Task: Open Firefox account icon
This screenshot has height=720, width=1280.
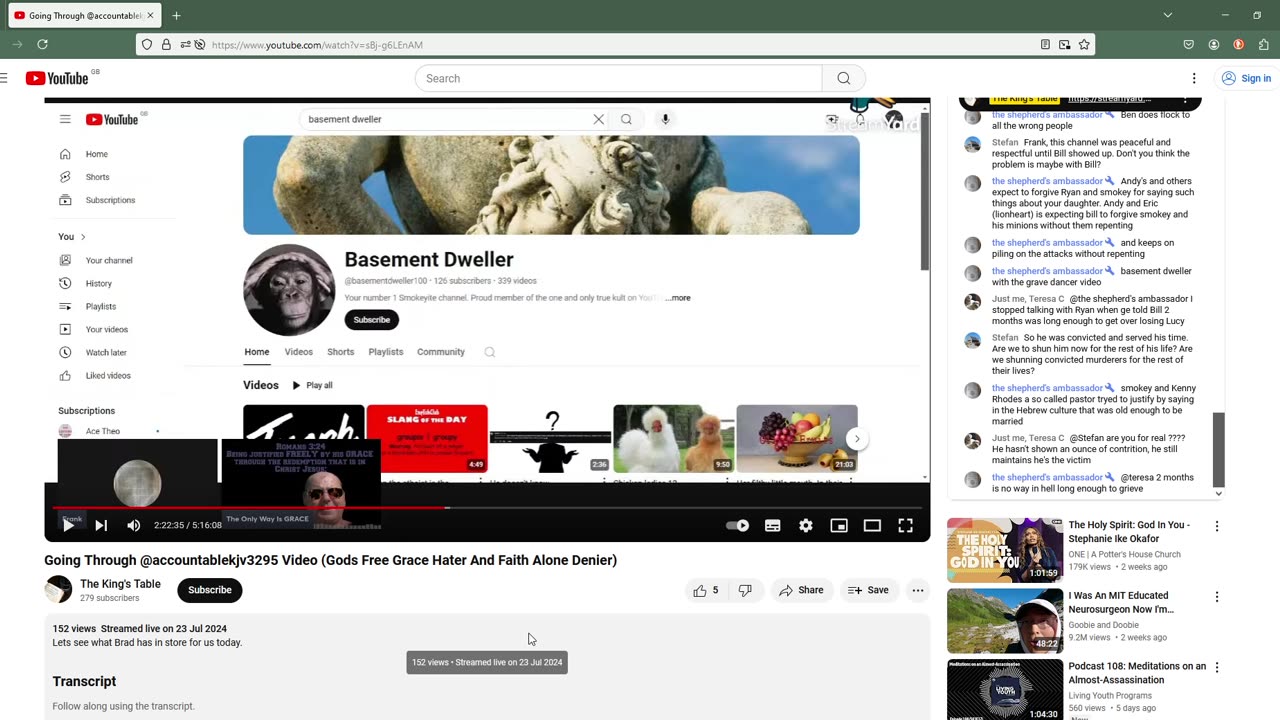Action: coord(1214,45)
